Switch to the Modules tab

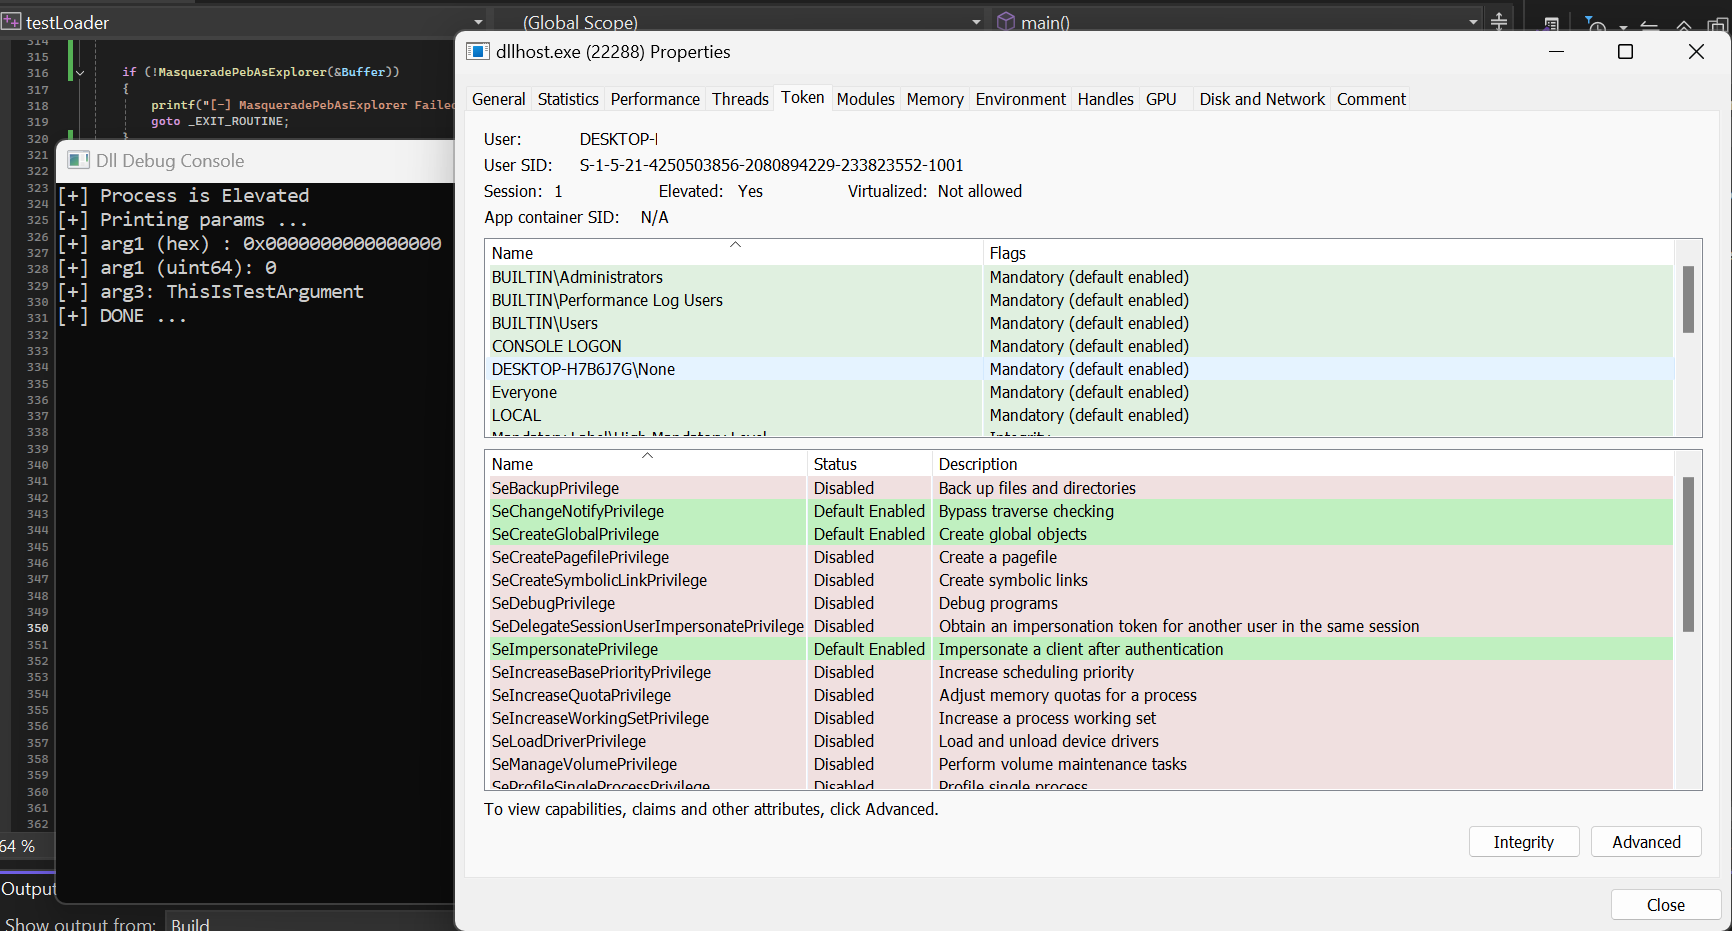tap(865, 99)
